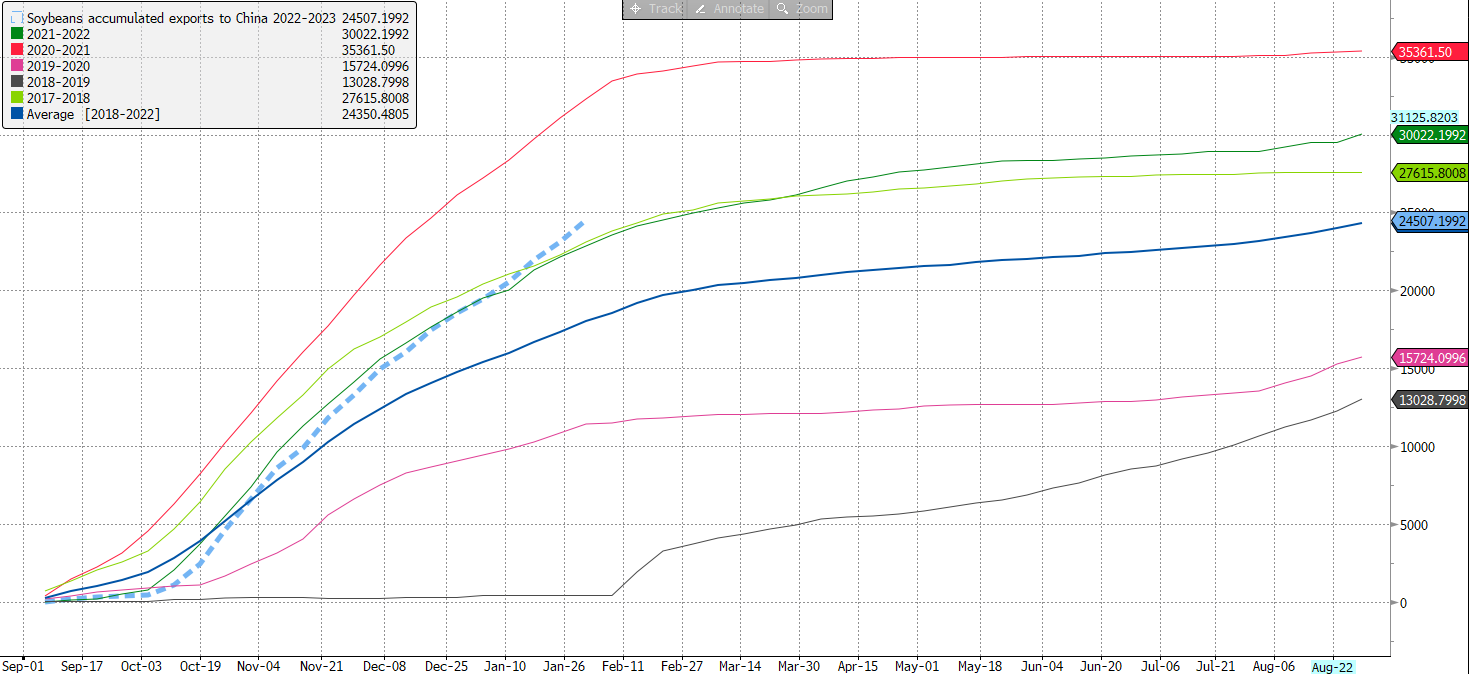The width and height of the screenshot is (1469, 674).
Task: Click the Track crosshair icon
Action: click(x=635, y=8)
